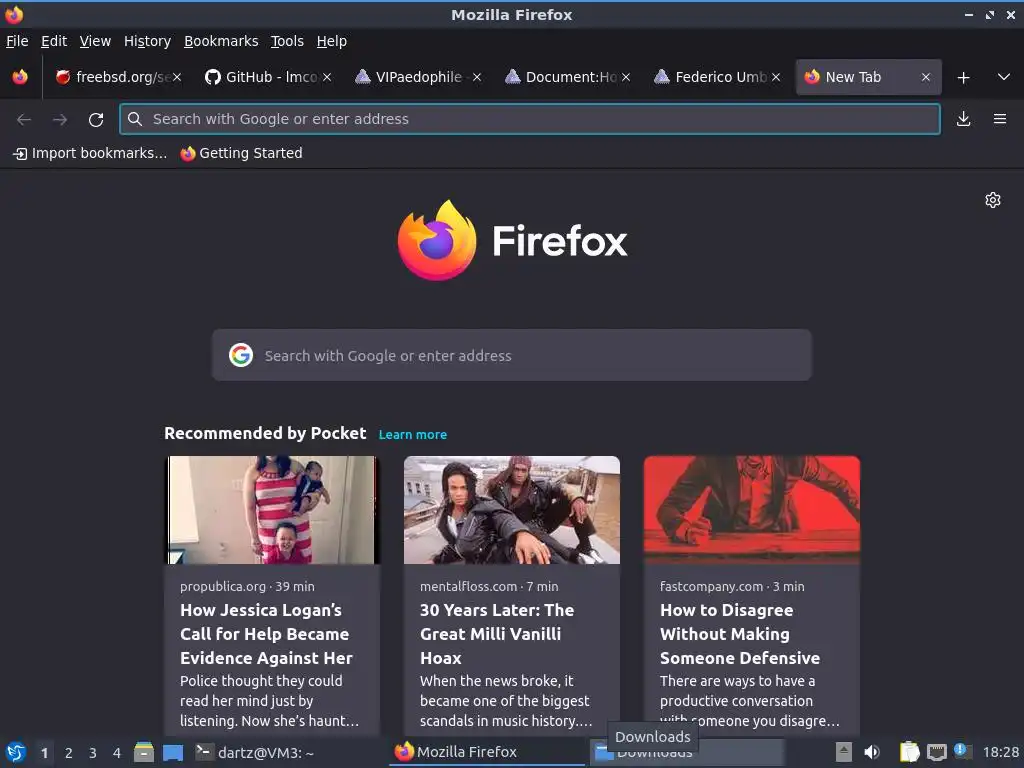This screenshot has height=768, width=1024.
Task: Click the blue show desktop icon in taskbar
Action: [x=173, y=753]
